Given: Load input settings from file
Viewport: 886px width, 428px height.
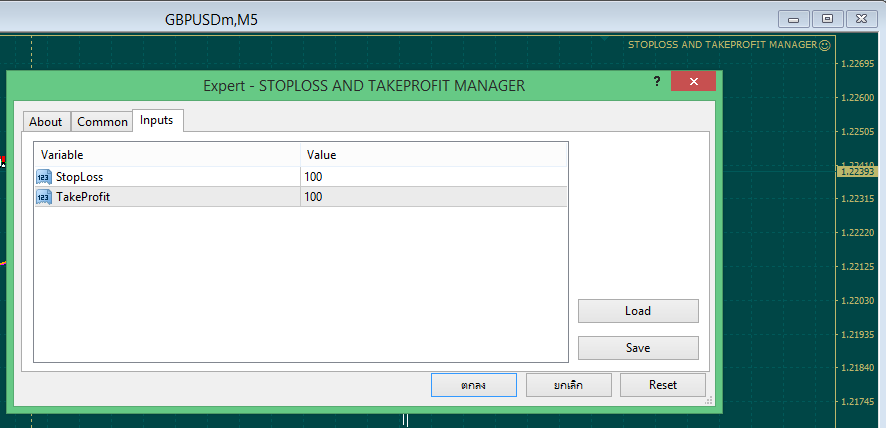Looking at the screenshot, I should [x=638, y=311].
